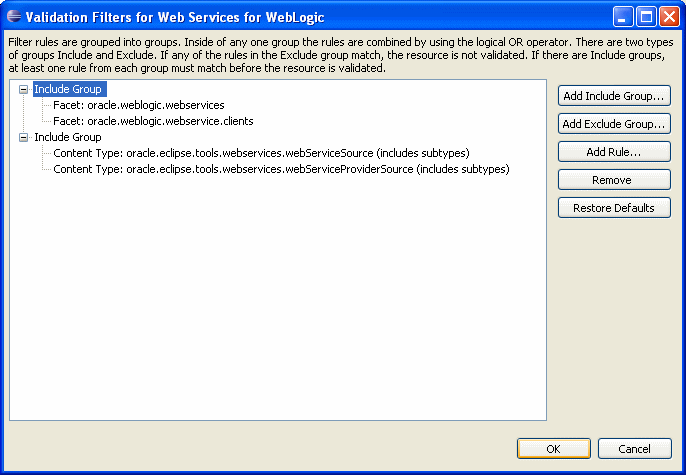Screen dimensions: 686x475
Task: Close the dialog with the red X
Action: pyautogui.click(x=669, y=17)
